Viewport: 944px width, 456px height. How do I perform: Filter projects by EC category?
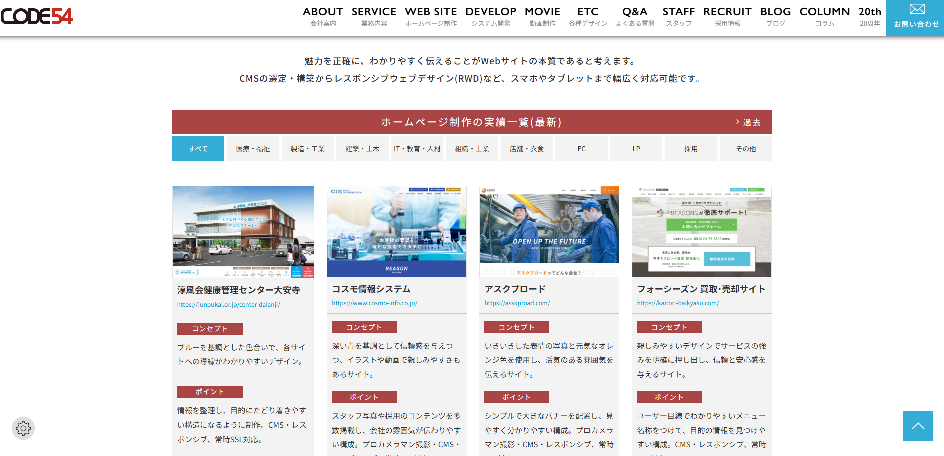[581, 149]
